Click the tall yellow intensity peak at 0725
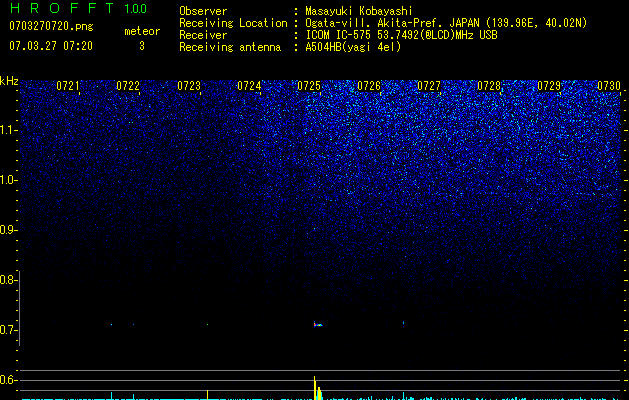 point(315,388)
